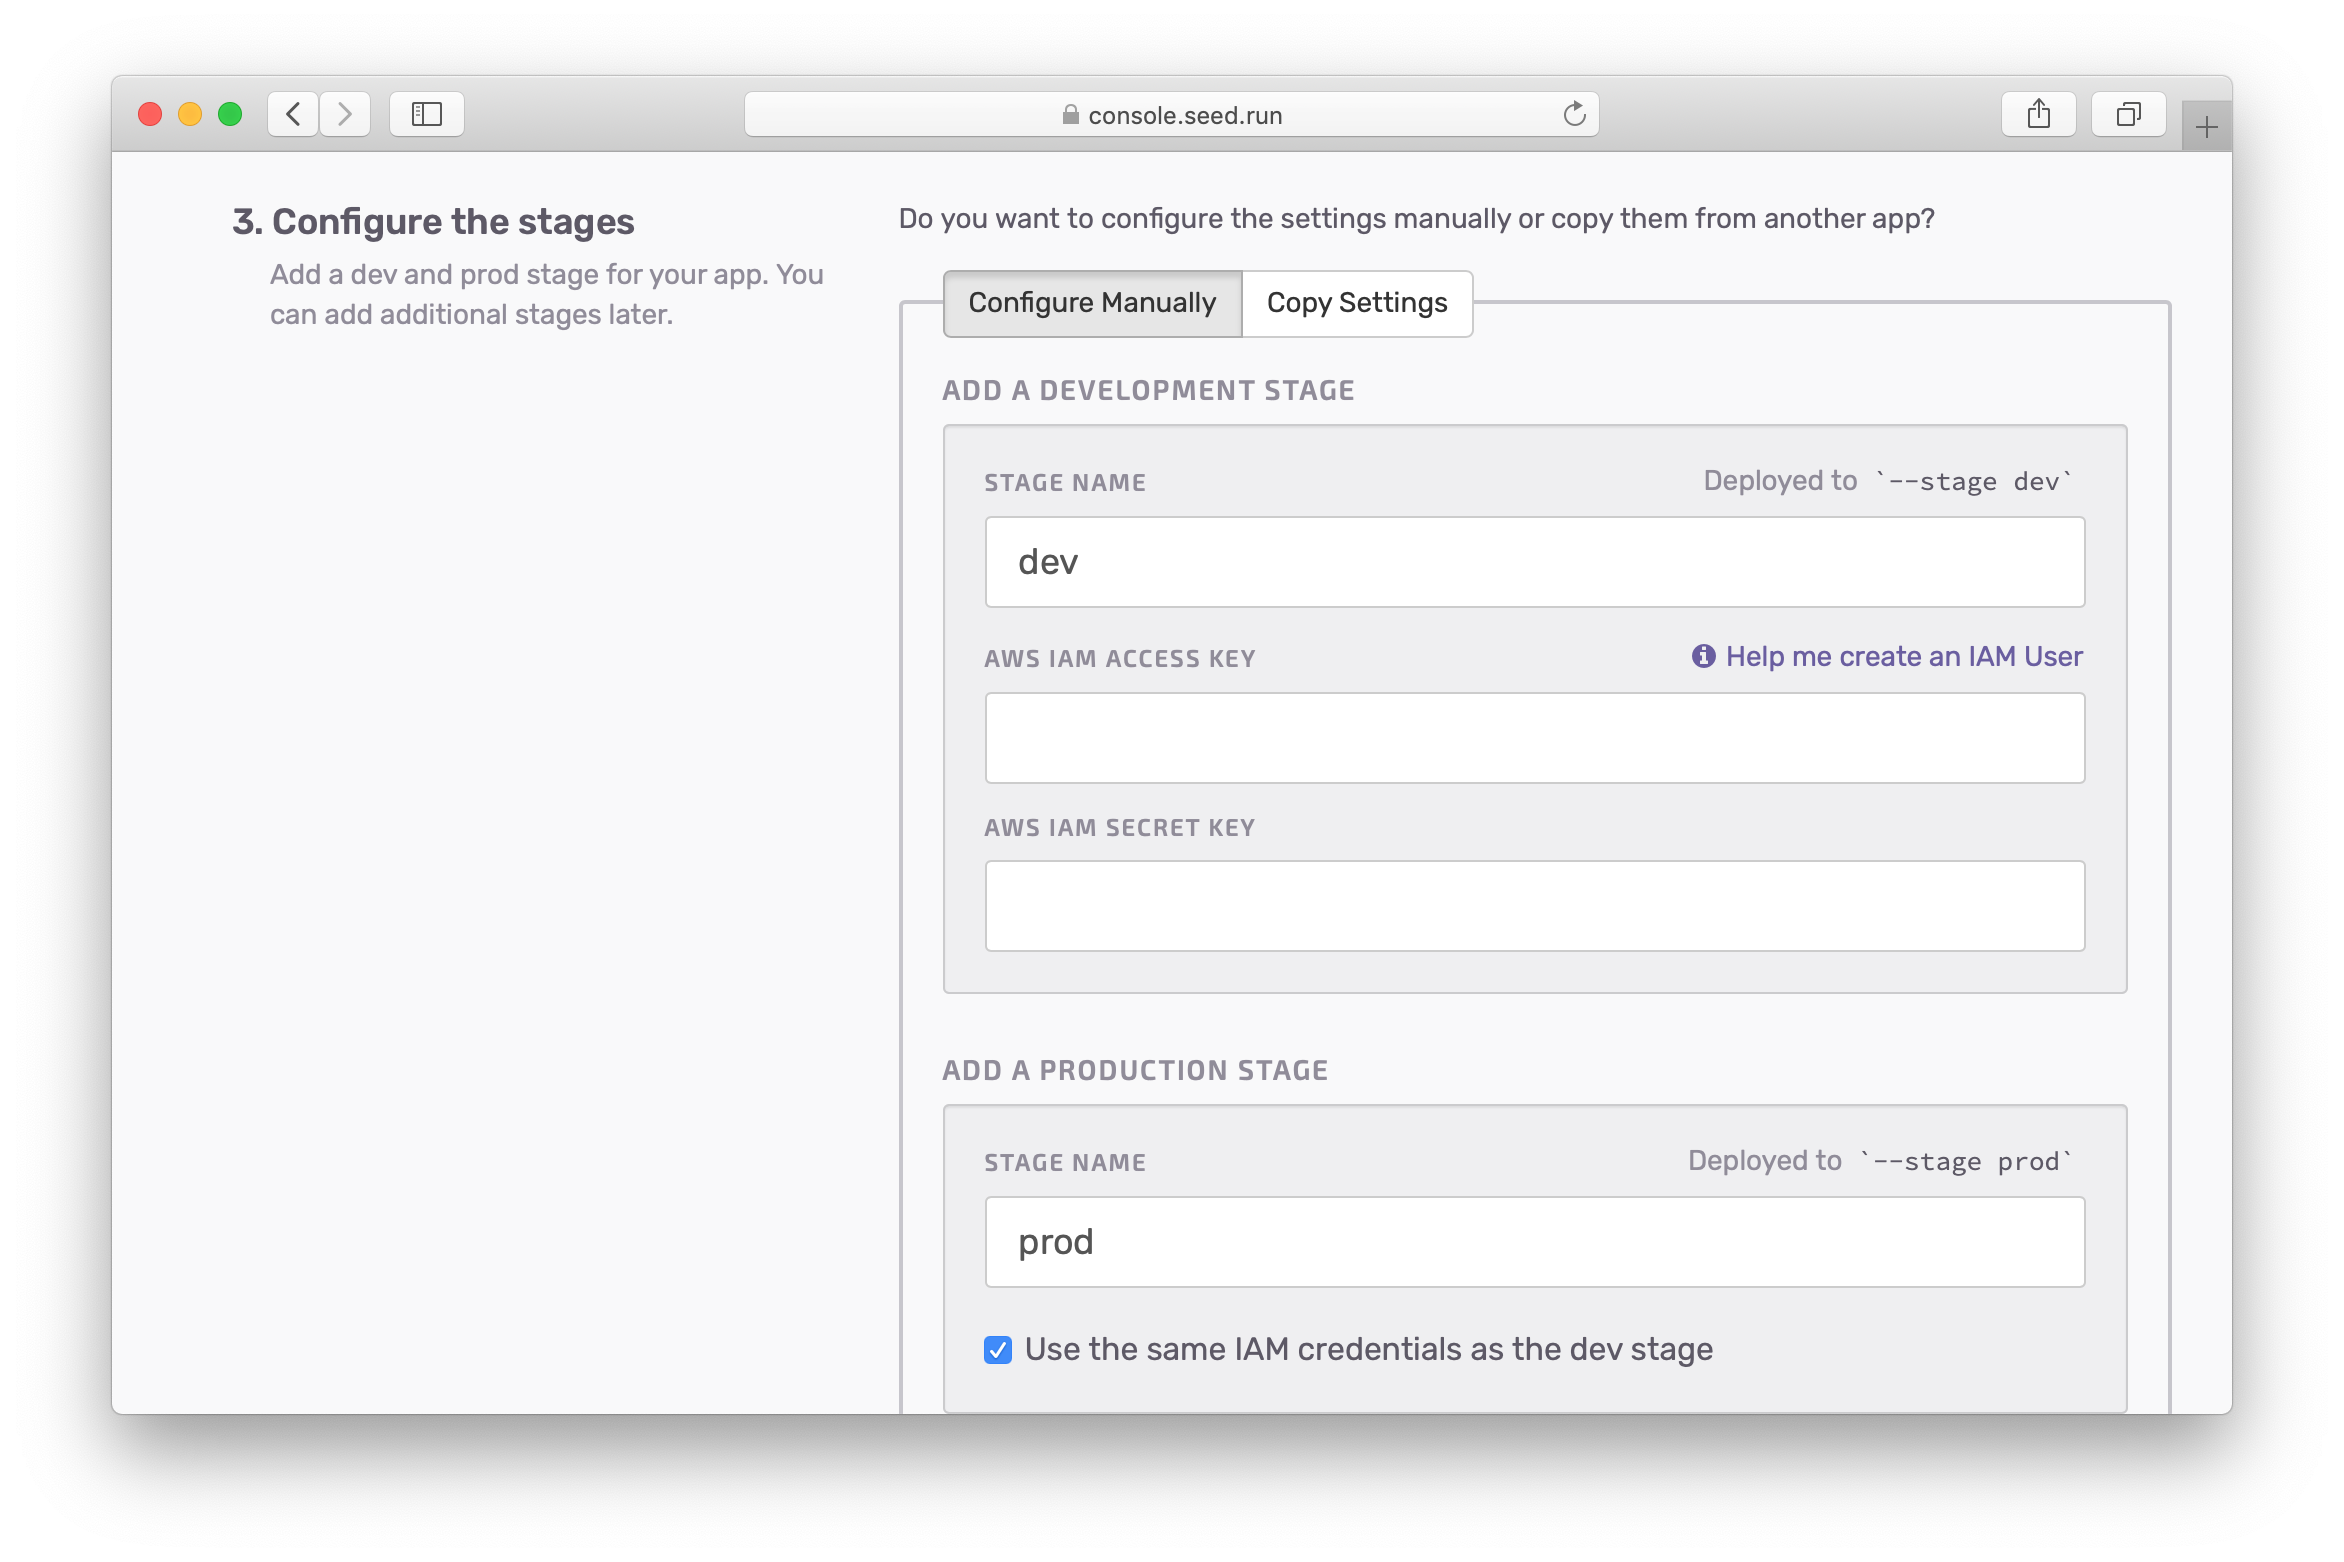Open the Share icon menu
This screenshot has height=1562, width=2344.
coord(2038,114)
